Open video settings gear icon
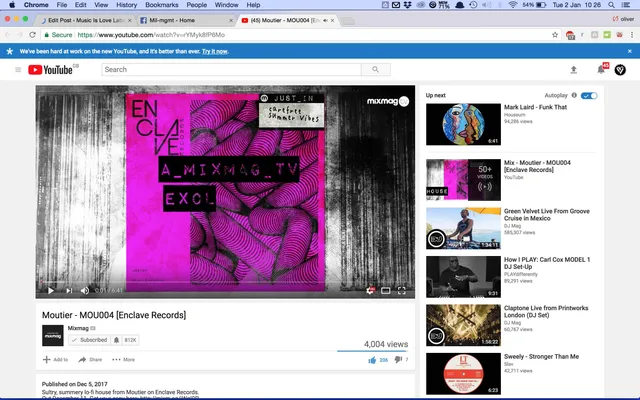640x400 pixels. [x=370, y=291]
